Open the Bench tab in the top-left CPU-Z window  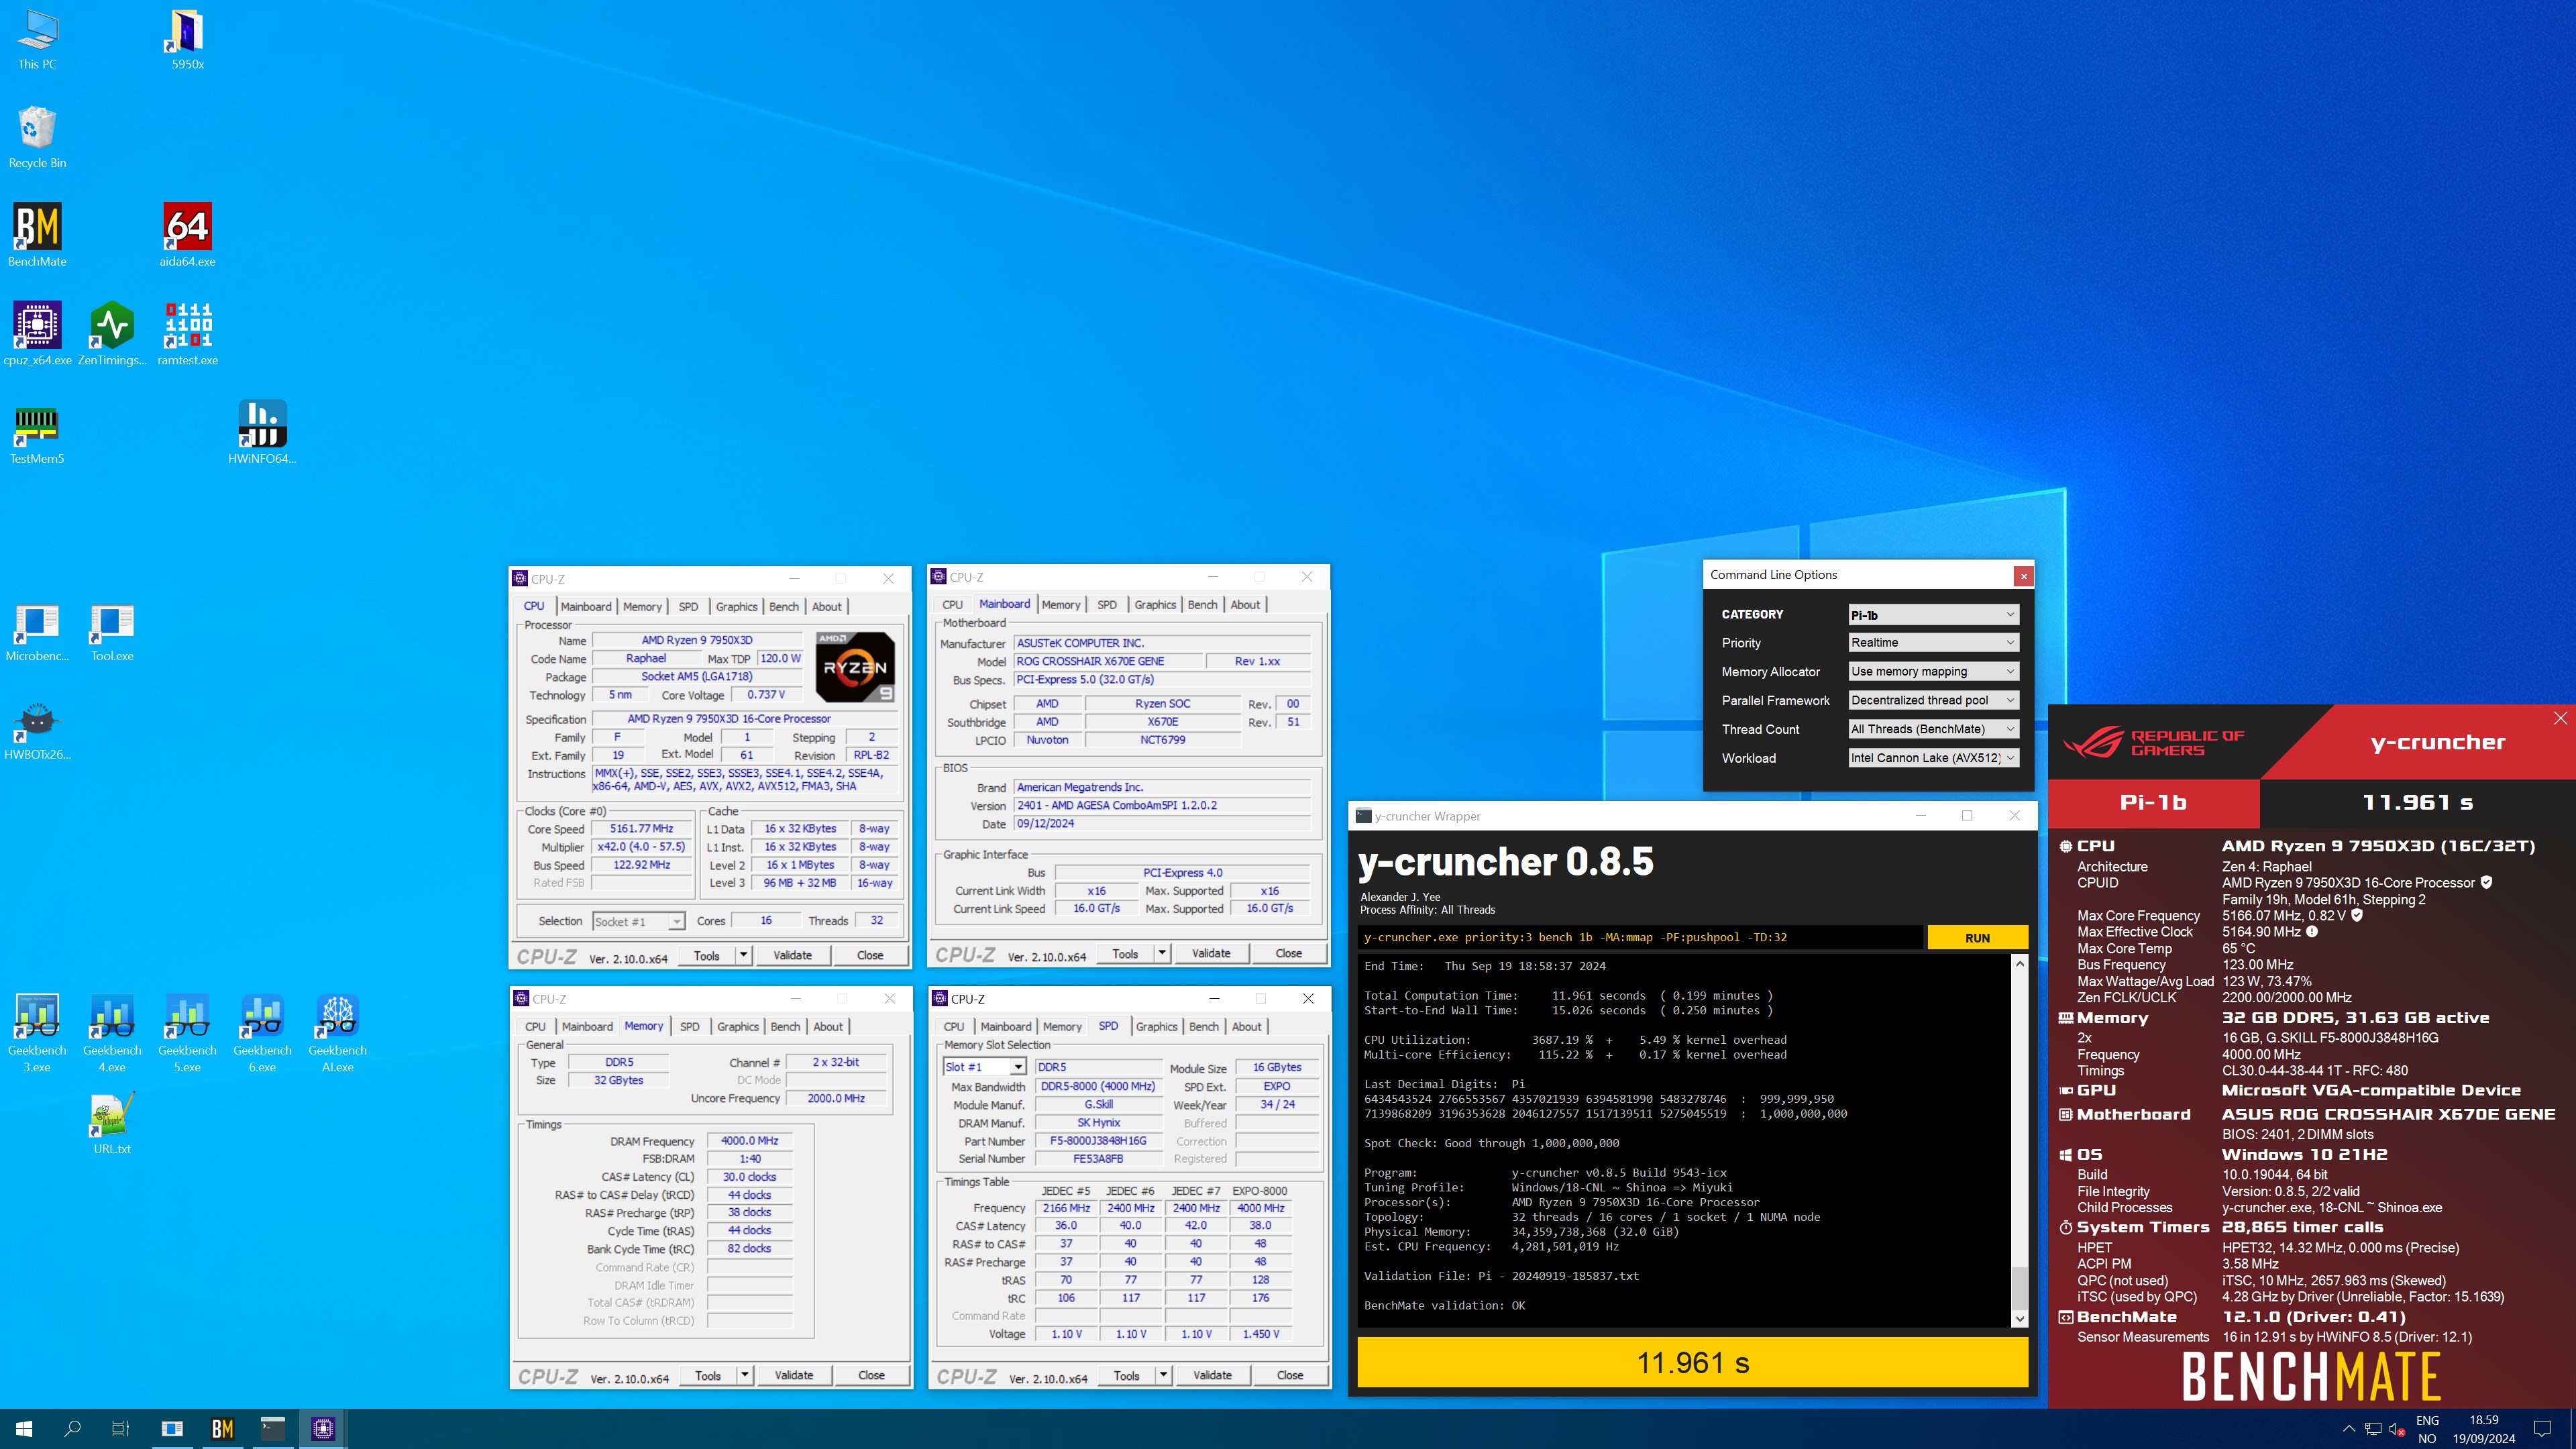(784, 606)
